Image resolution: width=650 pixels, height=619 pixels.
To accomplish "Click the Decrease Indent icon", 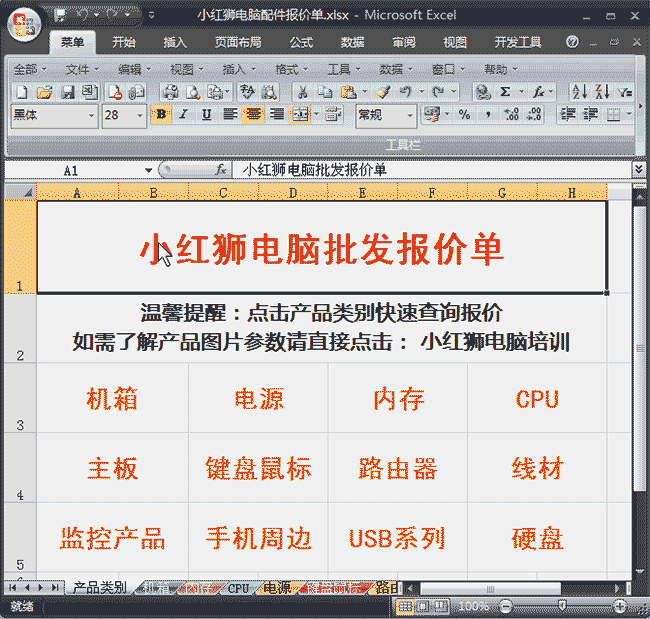I will 568,114.
